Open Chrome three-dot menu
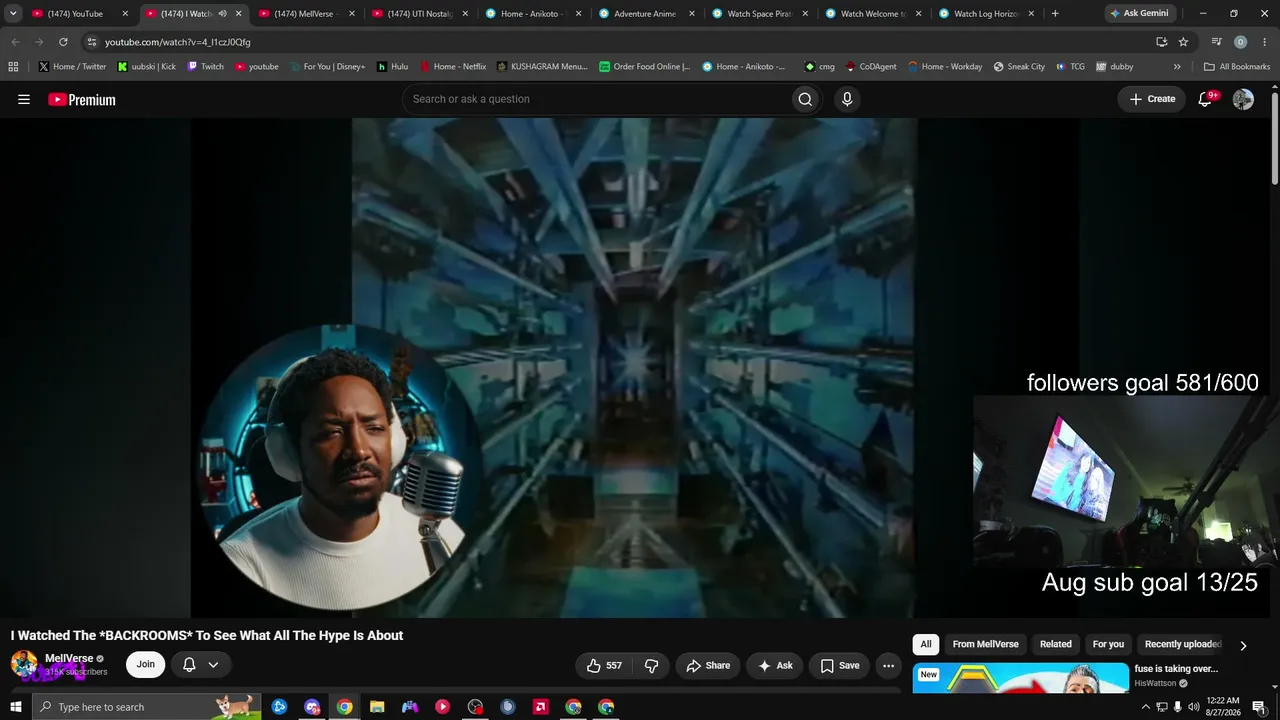 point(1264,42)
